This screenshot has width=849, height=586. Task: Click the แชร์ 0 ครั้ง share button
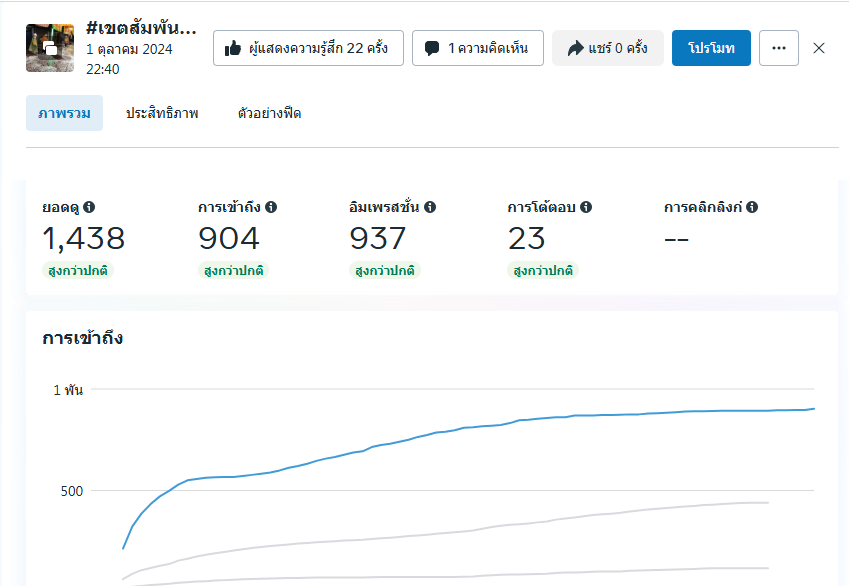pos(607,48)
